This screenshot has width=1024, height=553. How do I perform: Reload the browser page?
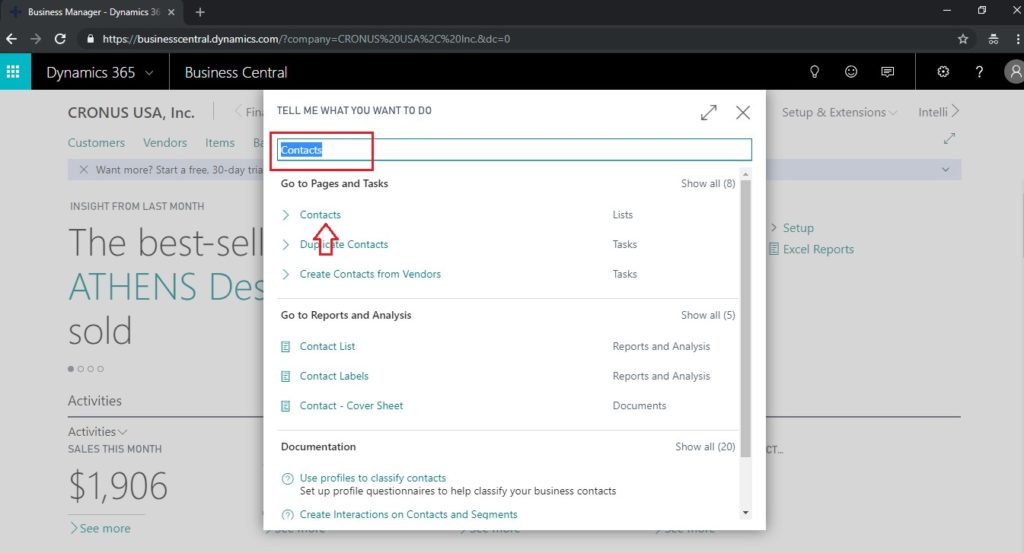tap(60, 39)
